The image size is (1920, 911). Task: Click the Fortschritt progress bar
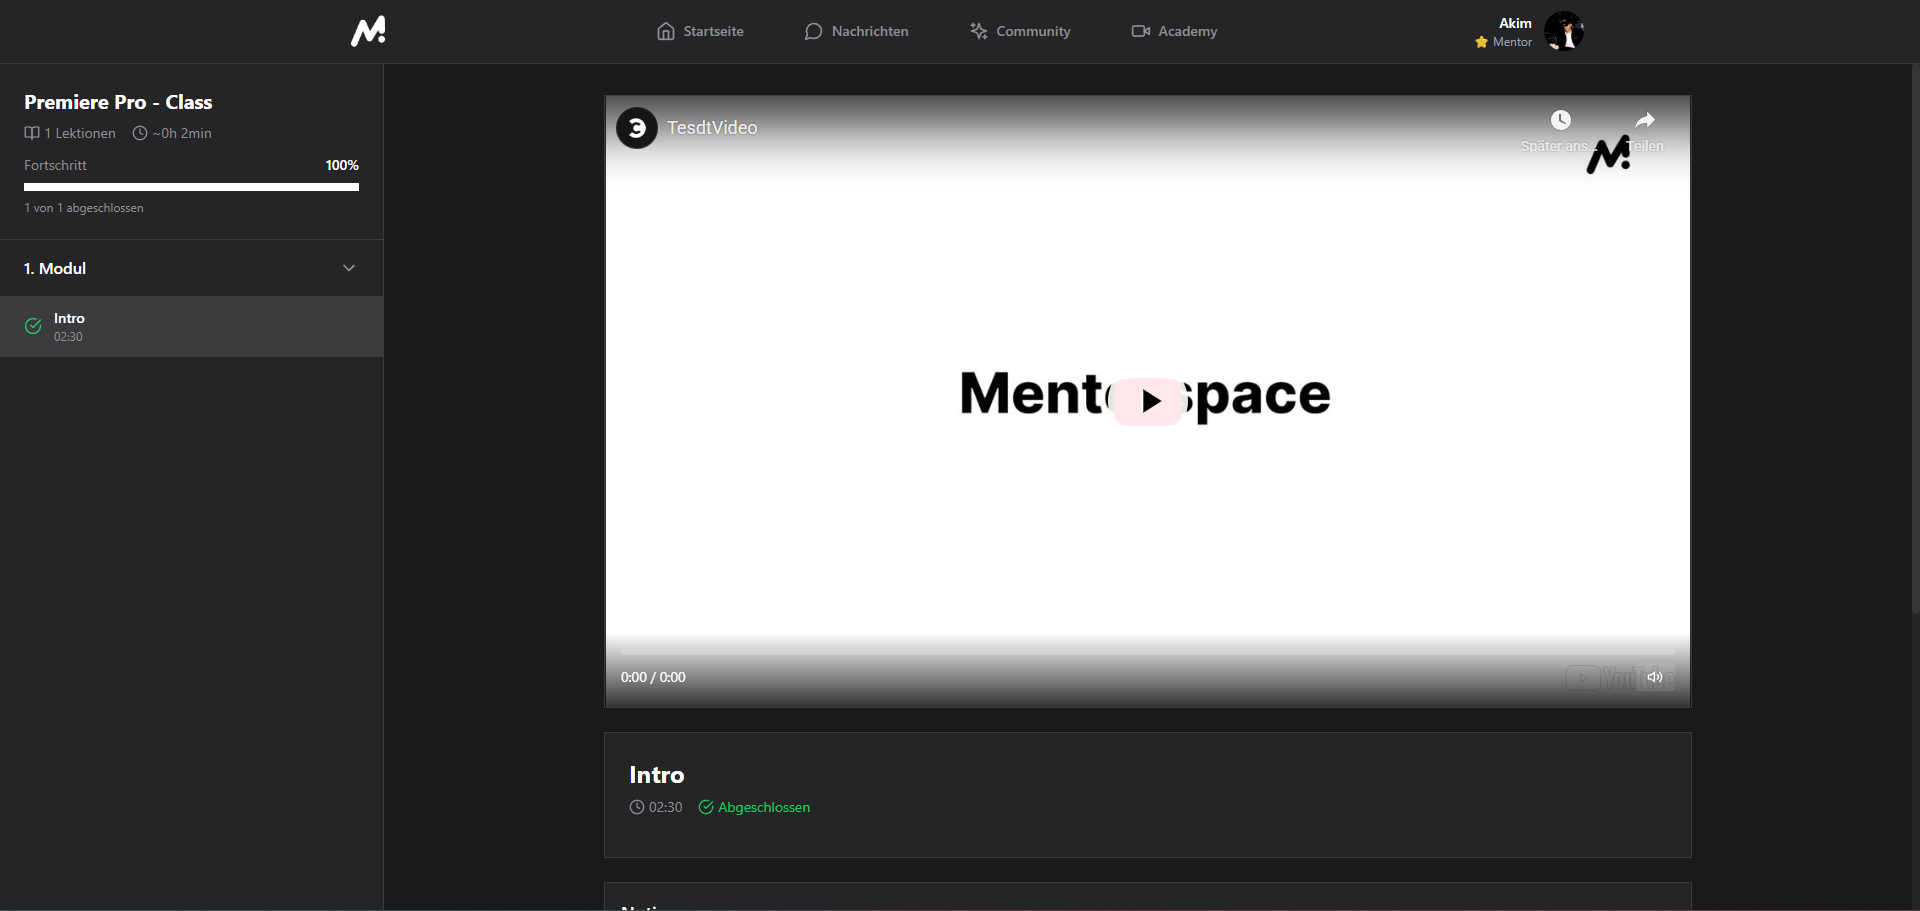191,187
